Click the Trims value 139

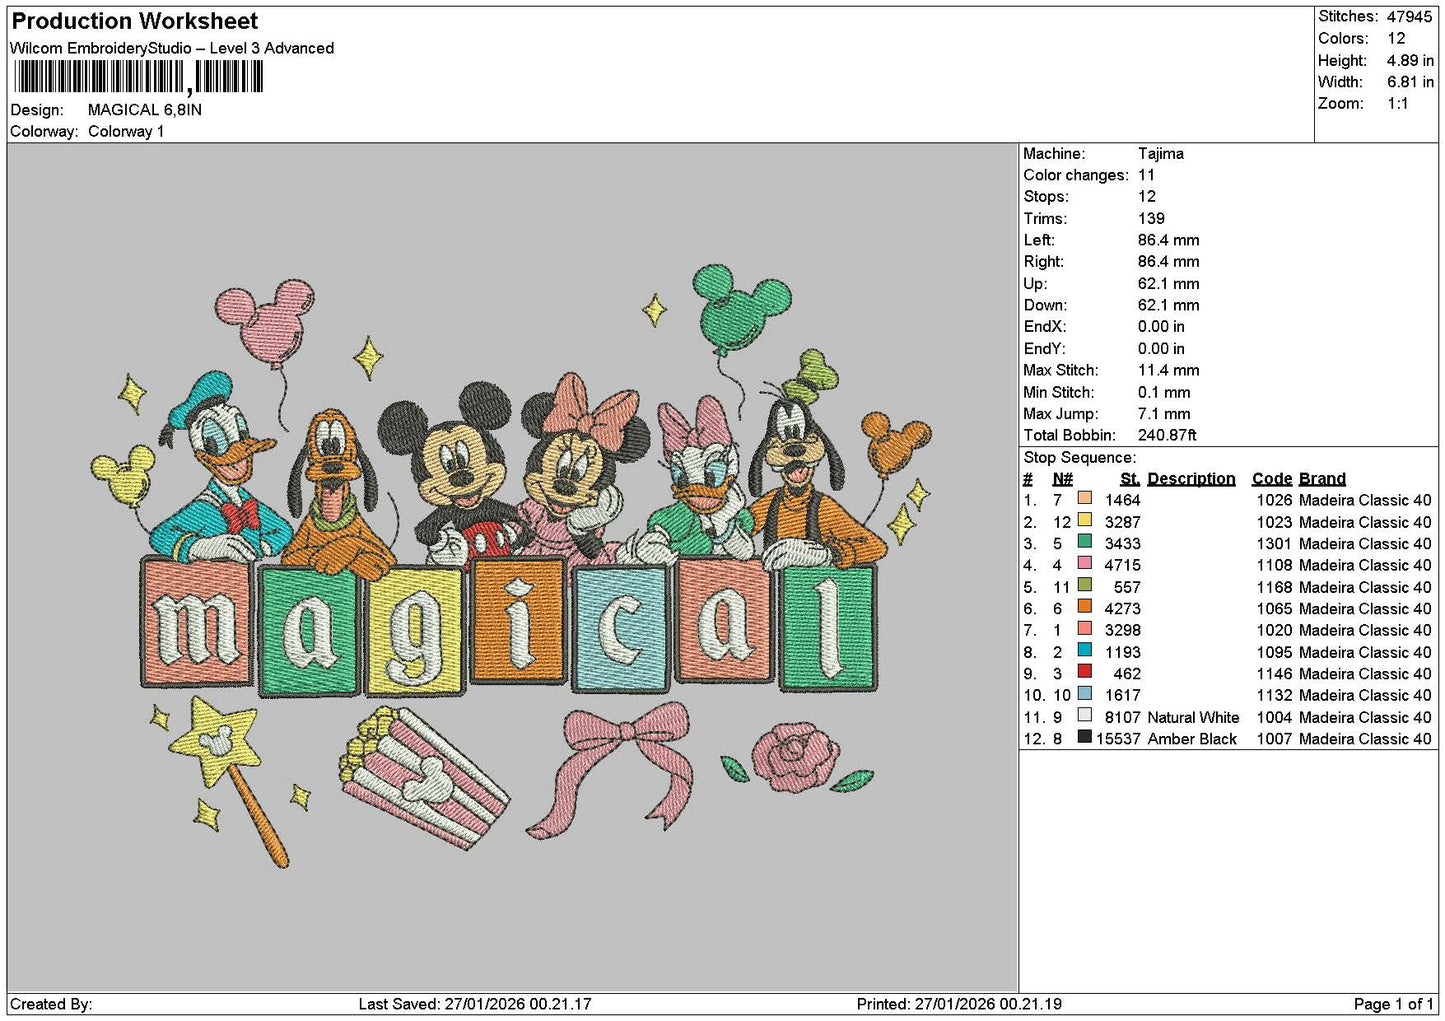[x=1151, y=219]
